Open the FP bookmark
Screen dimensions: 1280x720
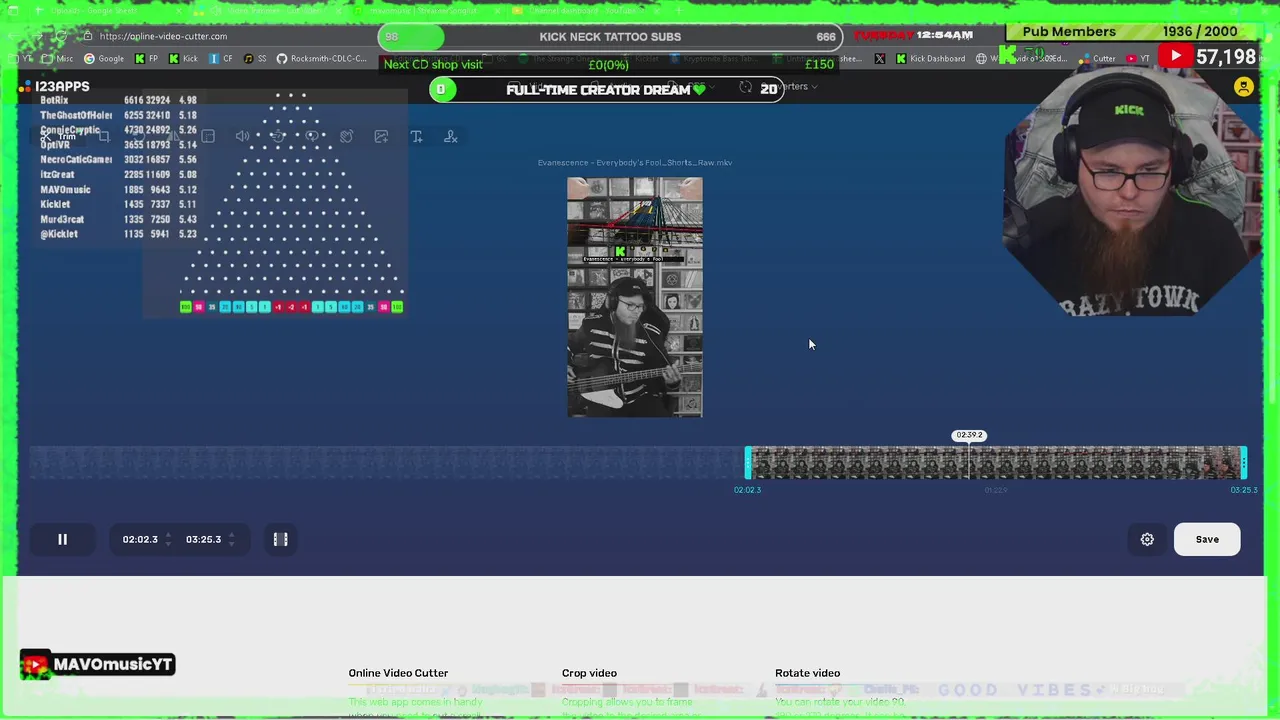(146, 59)
